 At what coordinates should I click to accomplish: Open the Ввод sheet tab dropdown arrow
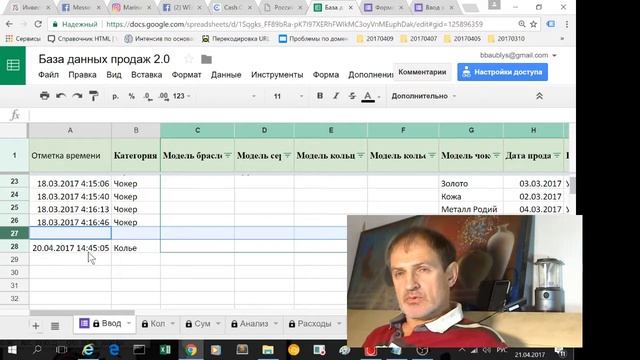point(129,324)
